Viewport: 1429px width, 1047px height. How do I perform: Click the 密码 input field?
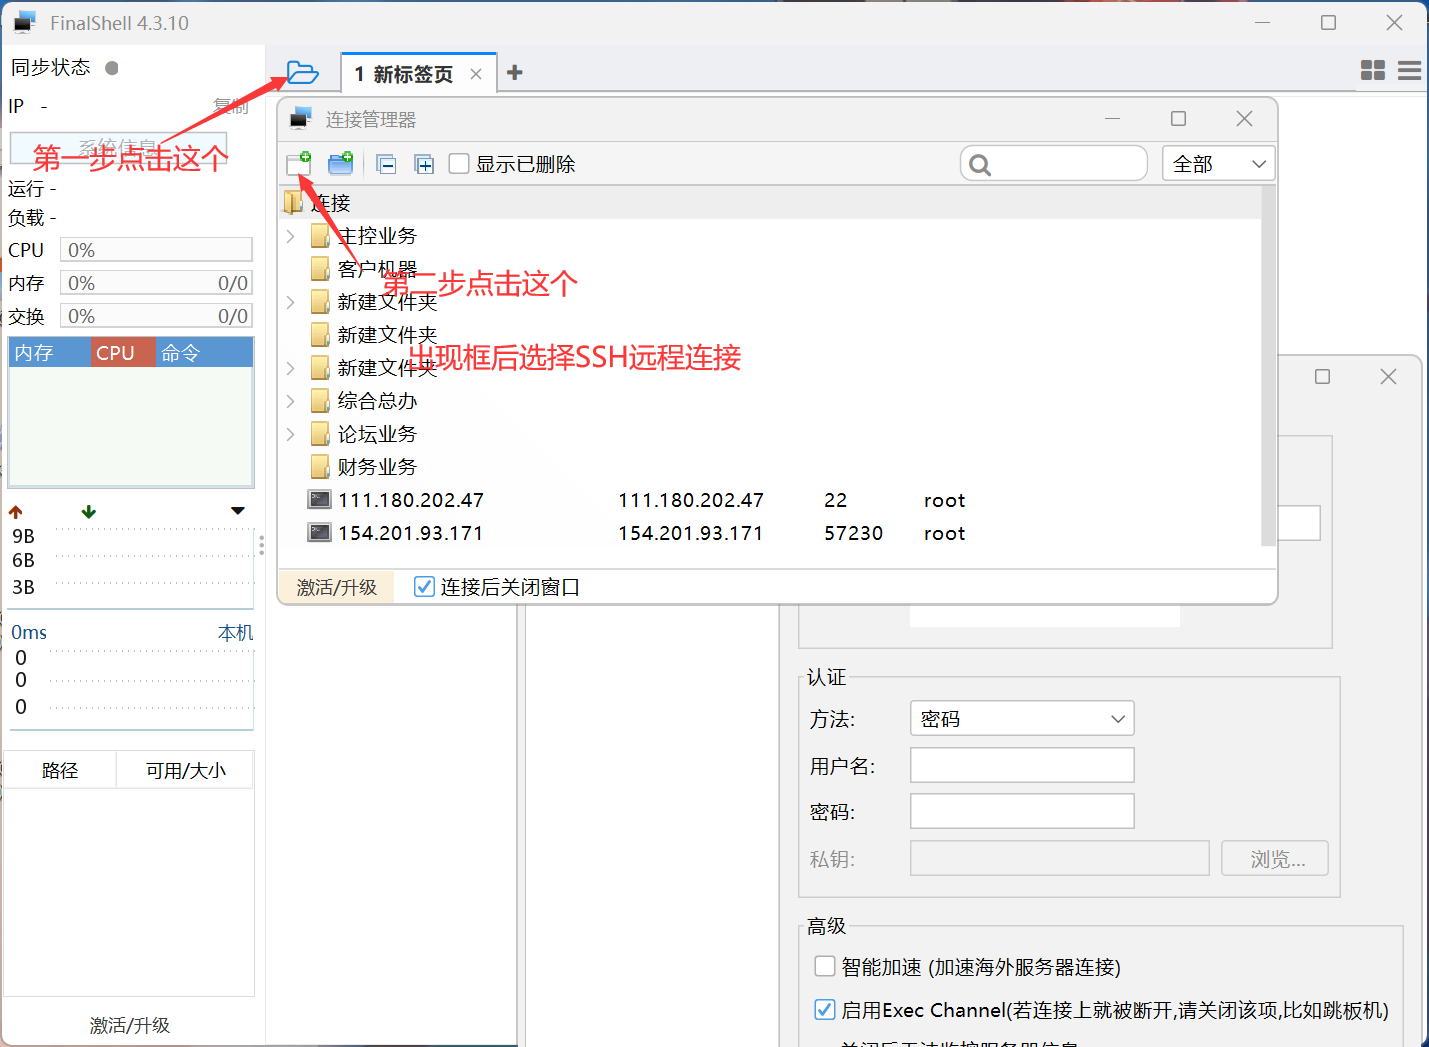coord(1022,811)
